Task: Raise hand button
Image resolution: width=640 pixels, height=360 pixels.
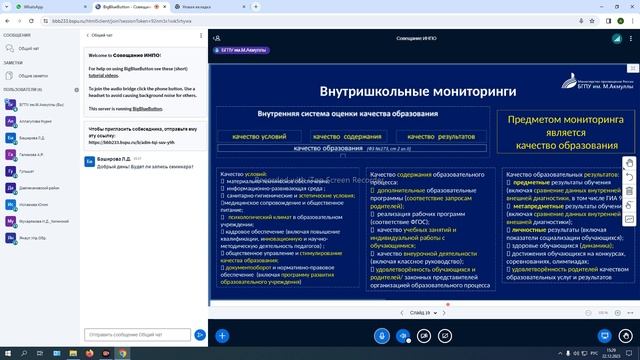Action: tap(626, 336)
